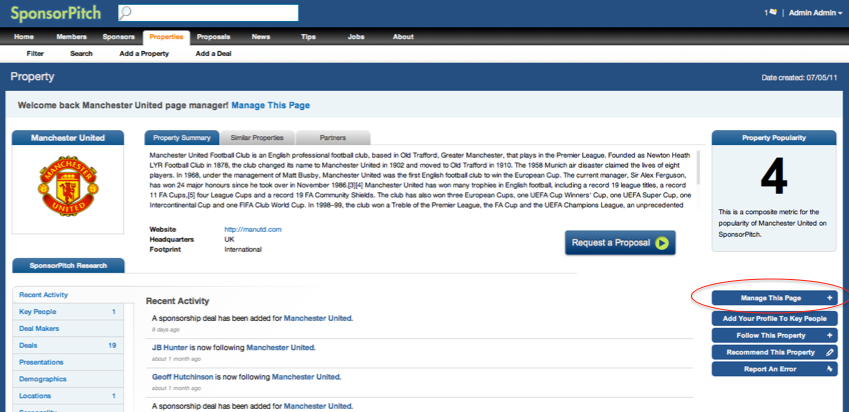Screen dimensions: 849x412
Task: Open the Members menu
Action: [71, 37]
